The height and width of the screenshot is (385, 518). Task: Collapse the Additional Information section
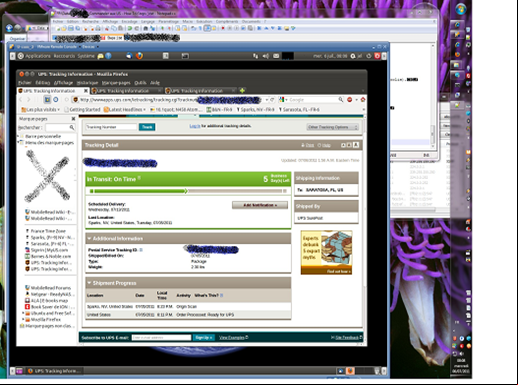tap(89, 239)
